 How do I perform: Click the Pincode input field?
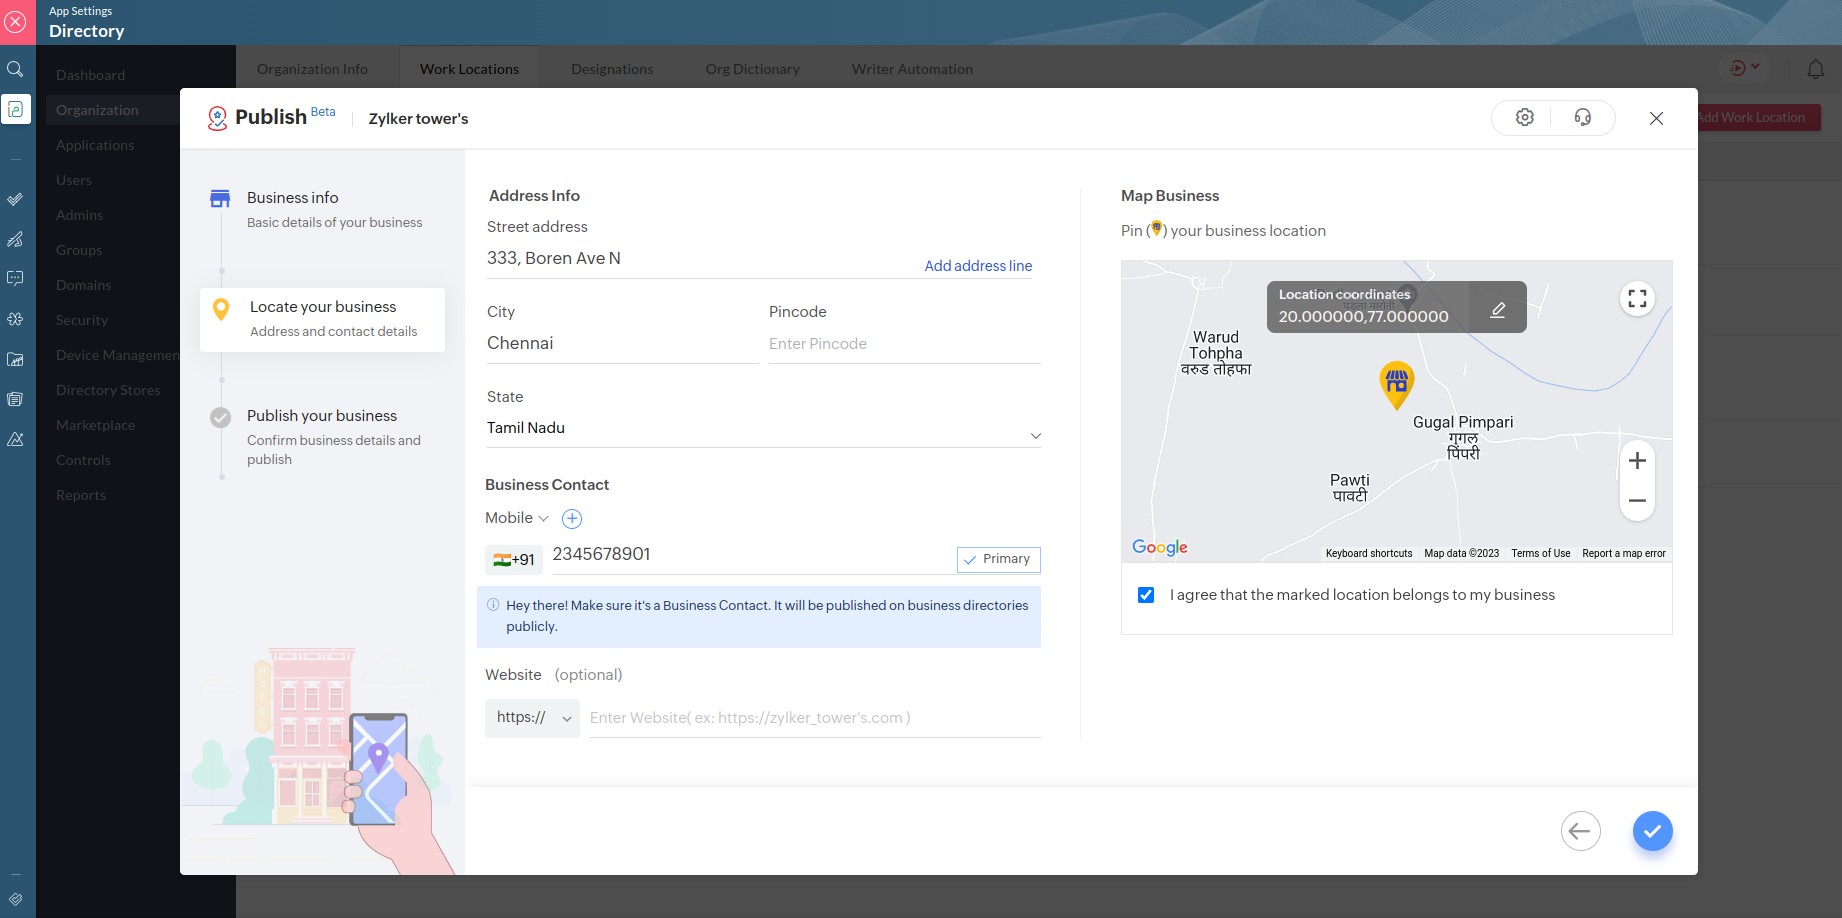(x=903, y=344)
